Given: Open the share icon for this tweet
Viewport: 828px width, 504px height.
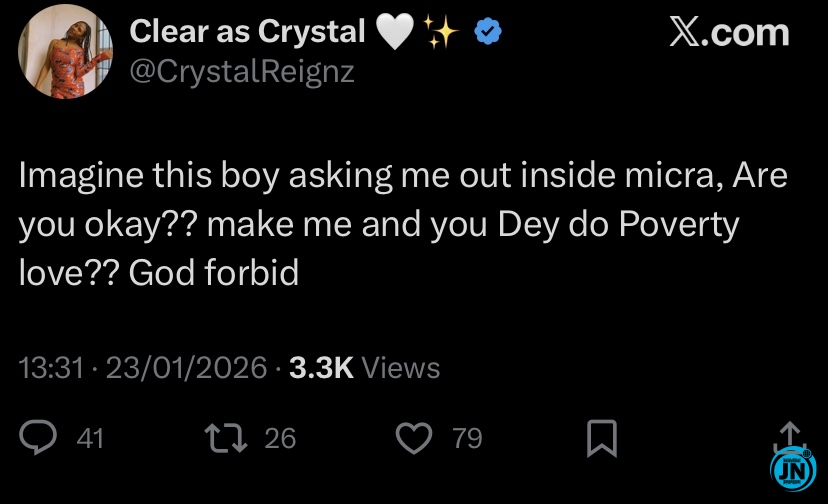Looking at the screenshot, I should [789, 434].
